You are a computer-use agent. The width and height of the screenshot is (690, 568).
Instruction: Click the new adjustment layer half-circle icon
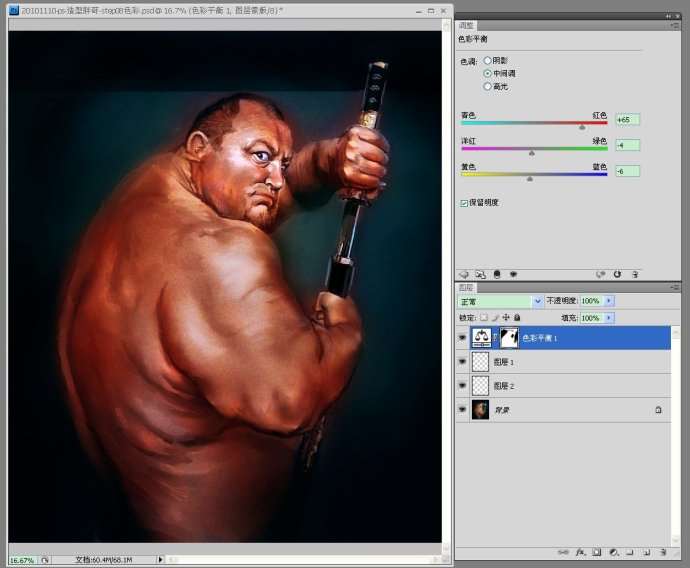click(x=614, y=552)
